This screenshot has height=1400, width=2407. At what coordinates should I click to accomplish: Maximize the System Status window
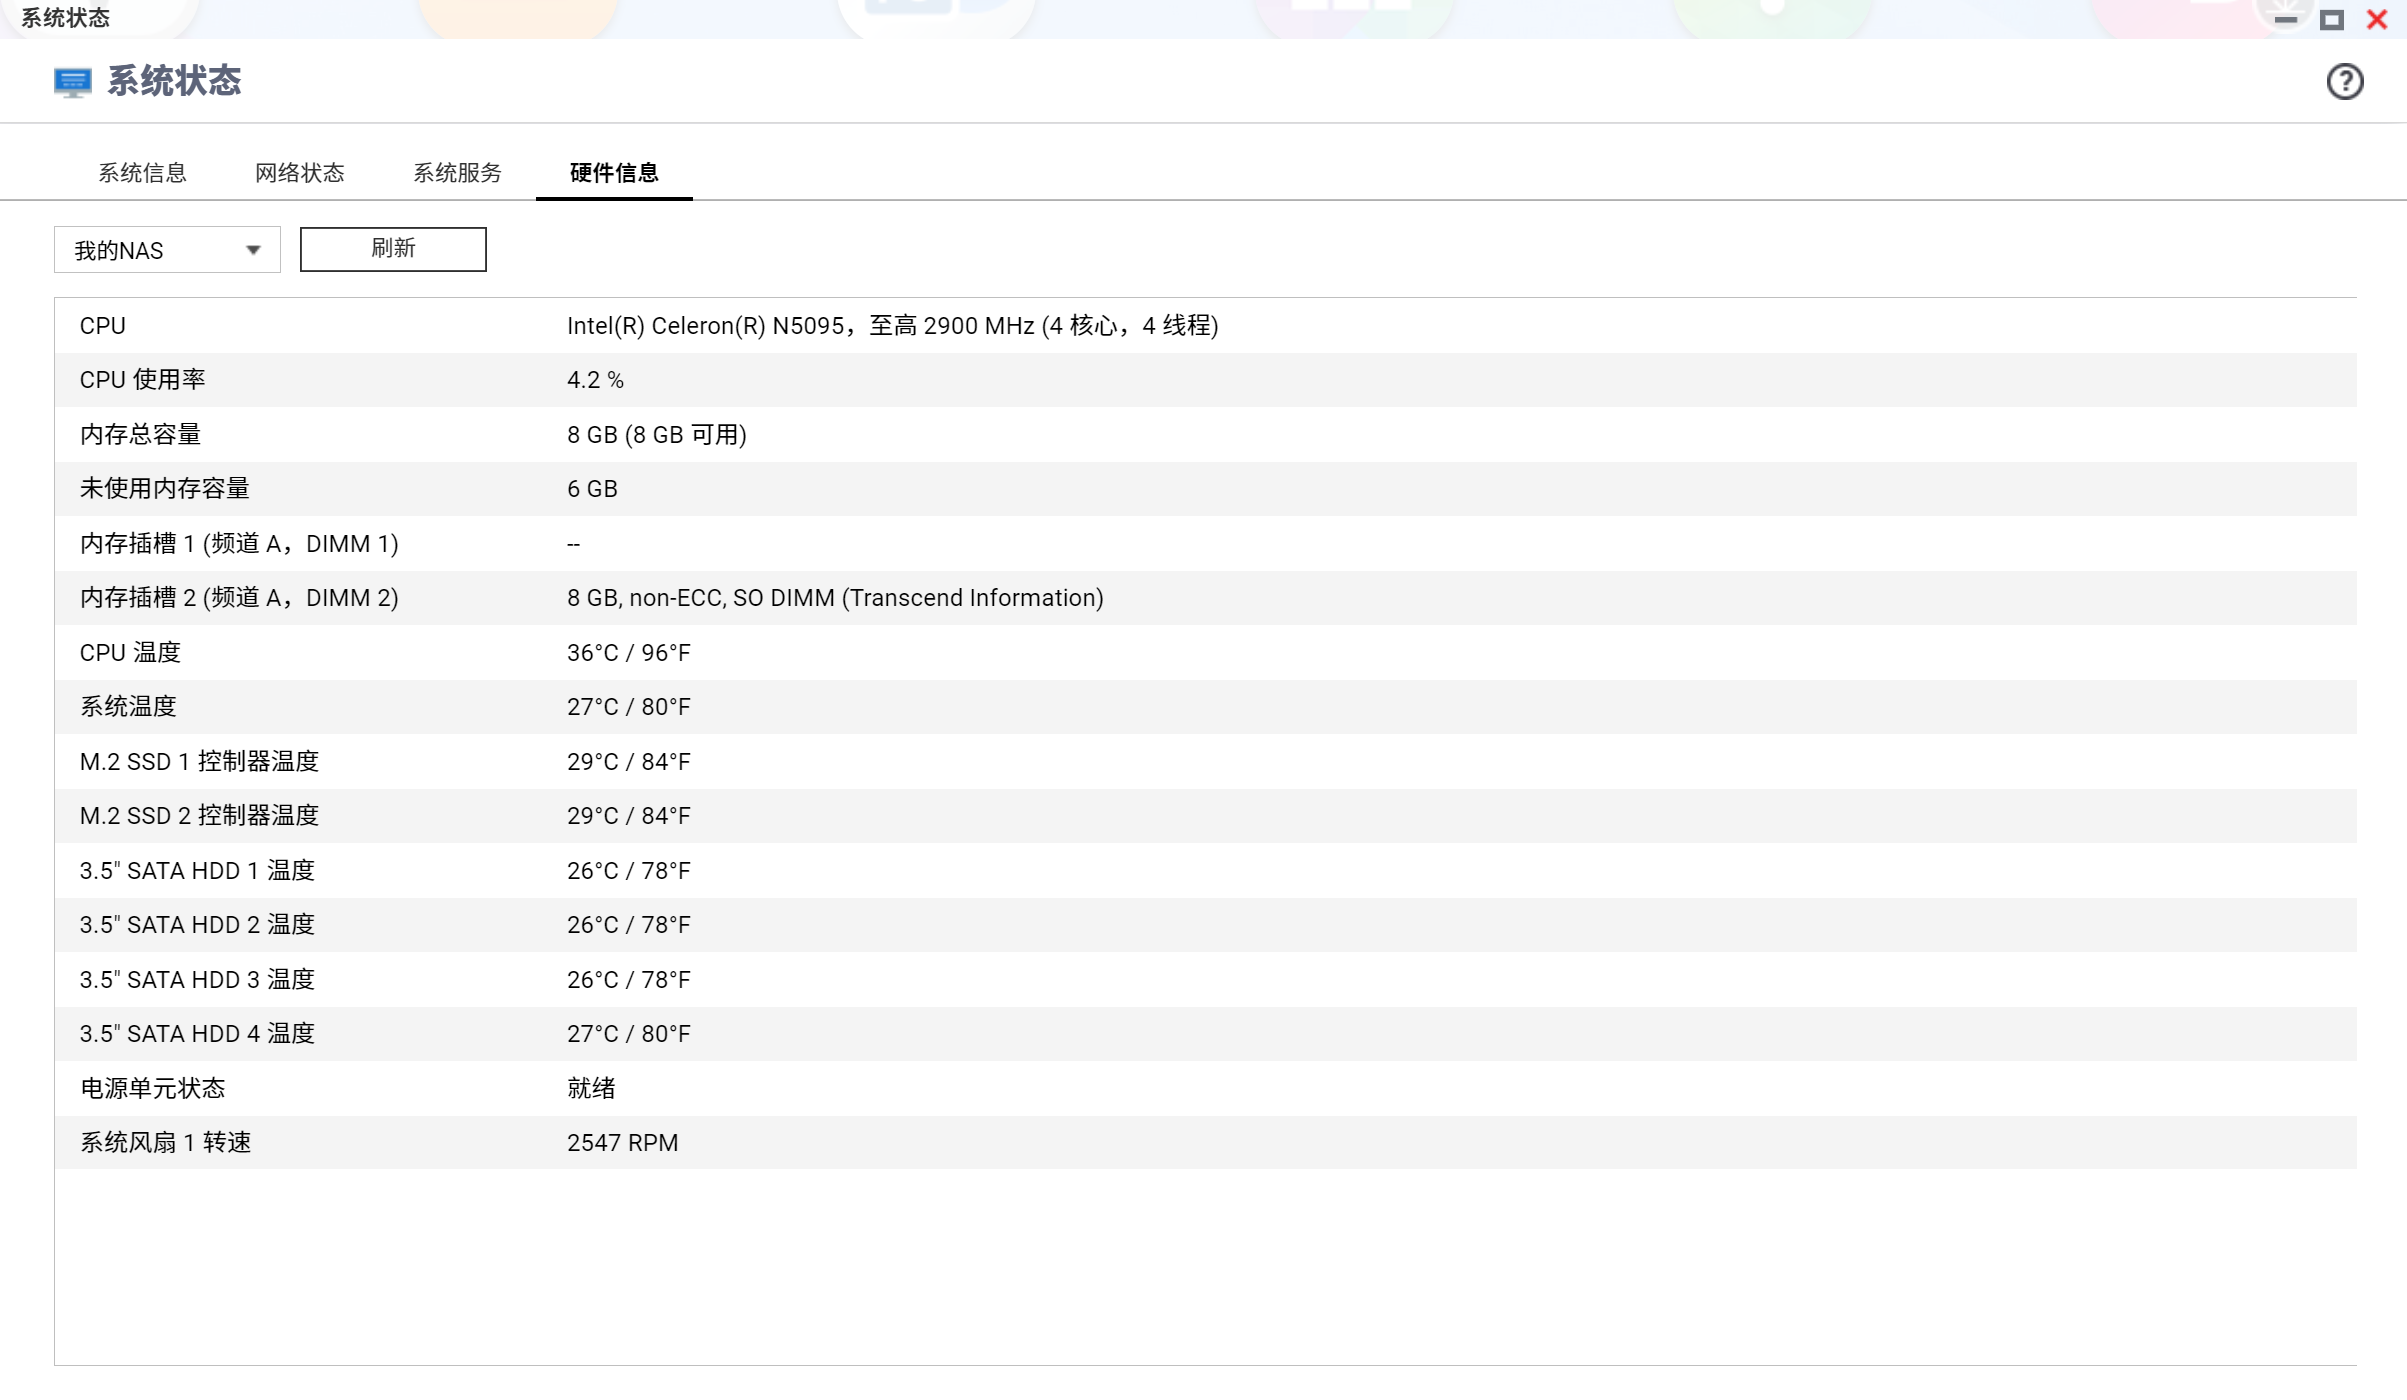[x=2331, y=19]
